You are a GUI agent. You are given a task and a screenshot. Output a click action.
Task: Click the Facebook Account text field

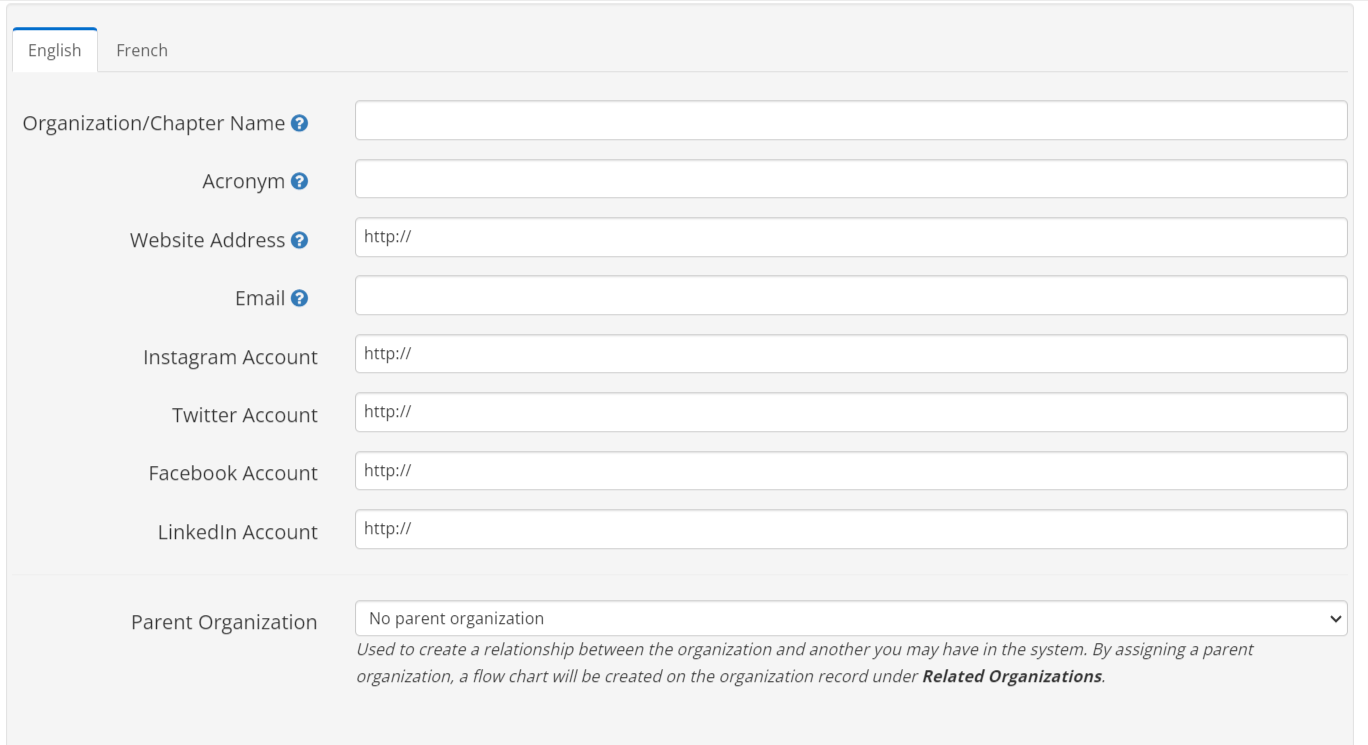[850, 470]
